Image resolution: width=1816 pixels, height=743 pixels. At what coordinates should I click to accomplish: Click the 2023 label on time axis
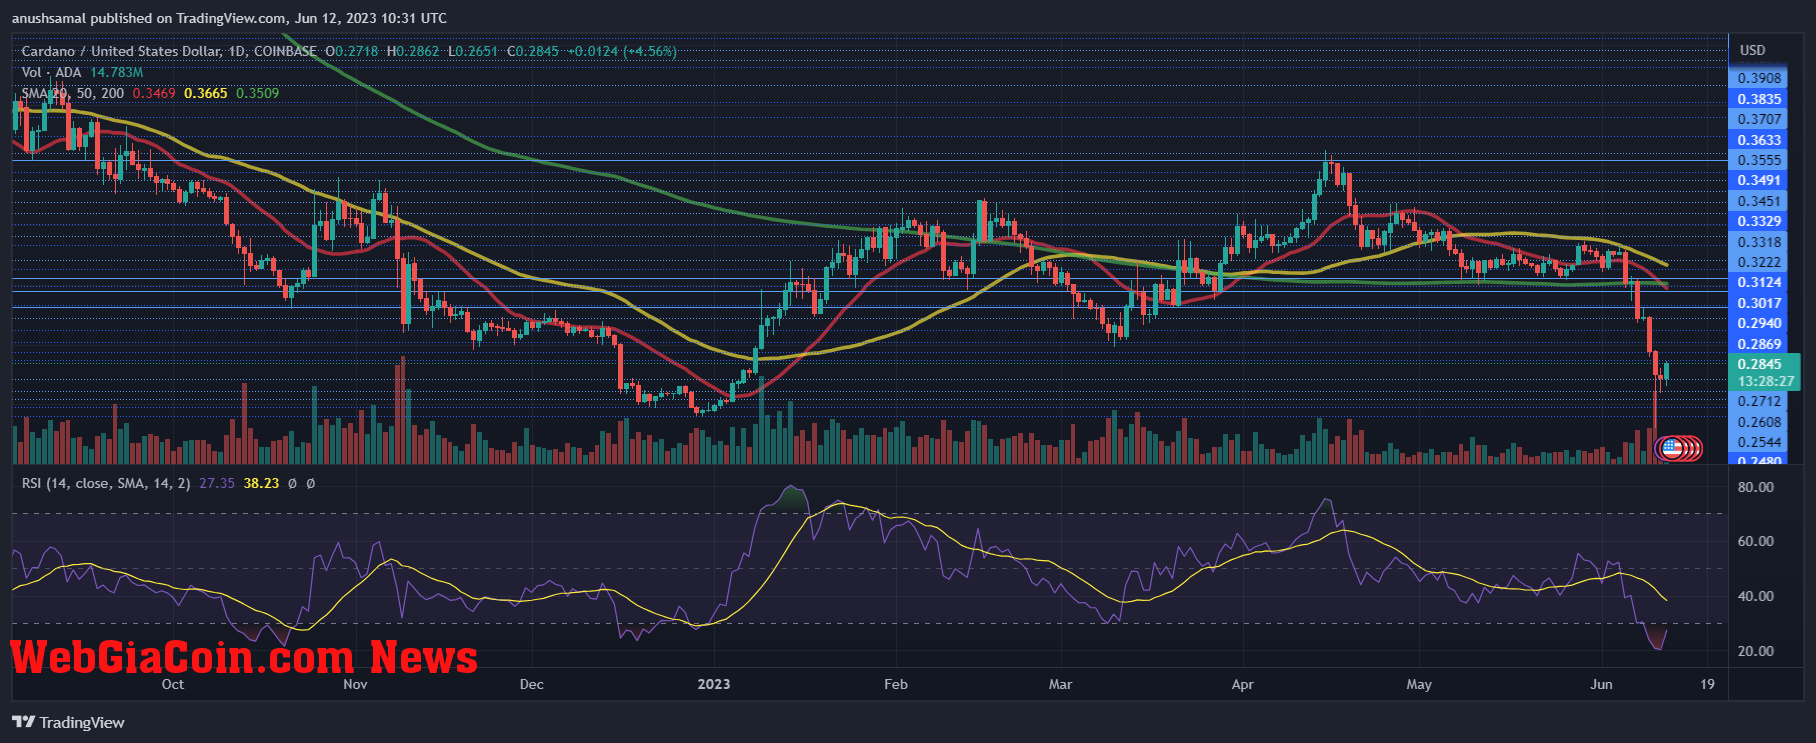pos(714,684)
